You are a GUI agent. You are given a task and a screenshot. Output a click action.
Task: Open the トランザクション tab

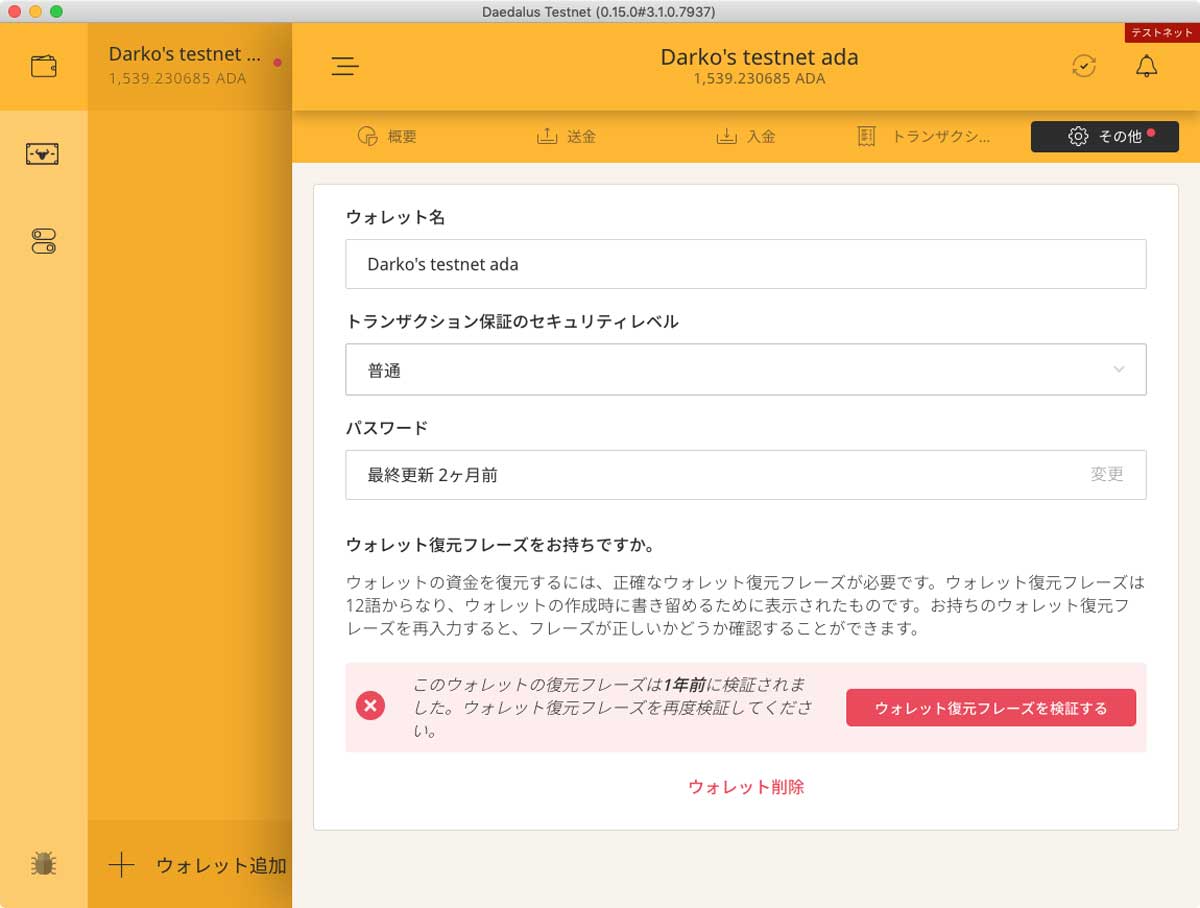(925, 137)
